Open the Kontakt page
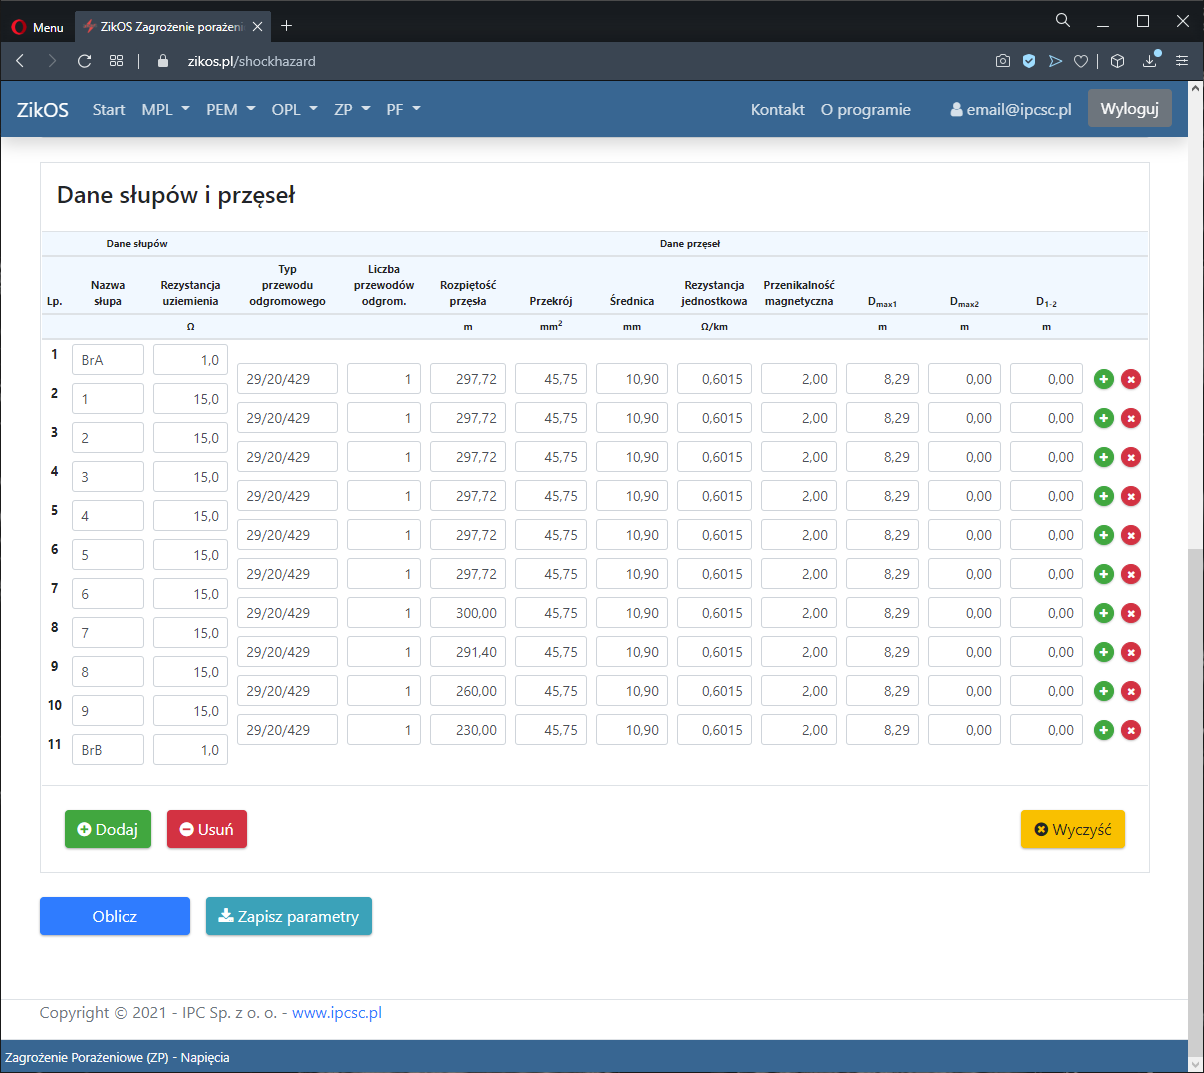 777,109
